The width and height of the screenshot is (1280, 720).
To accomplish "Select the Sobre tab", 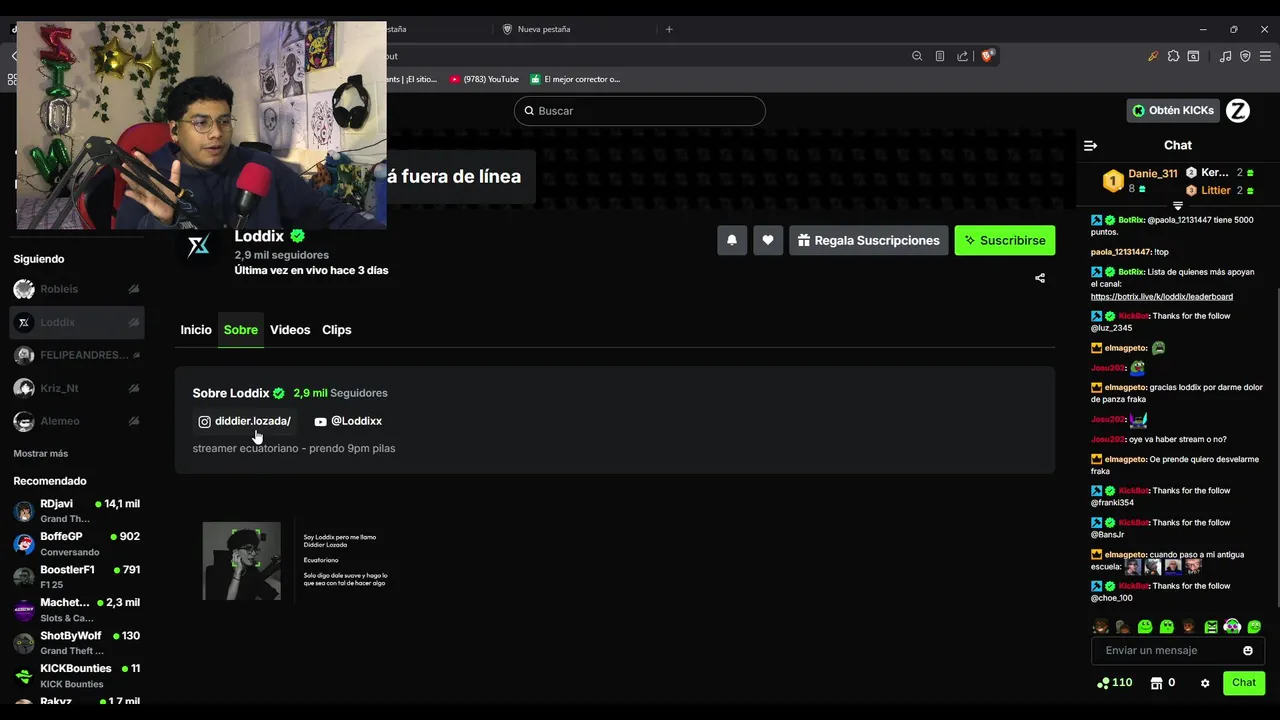I will (x=241, y=330).
